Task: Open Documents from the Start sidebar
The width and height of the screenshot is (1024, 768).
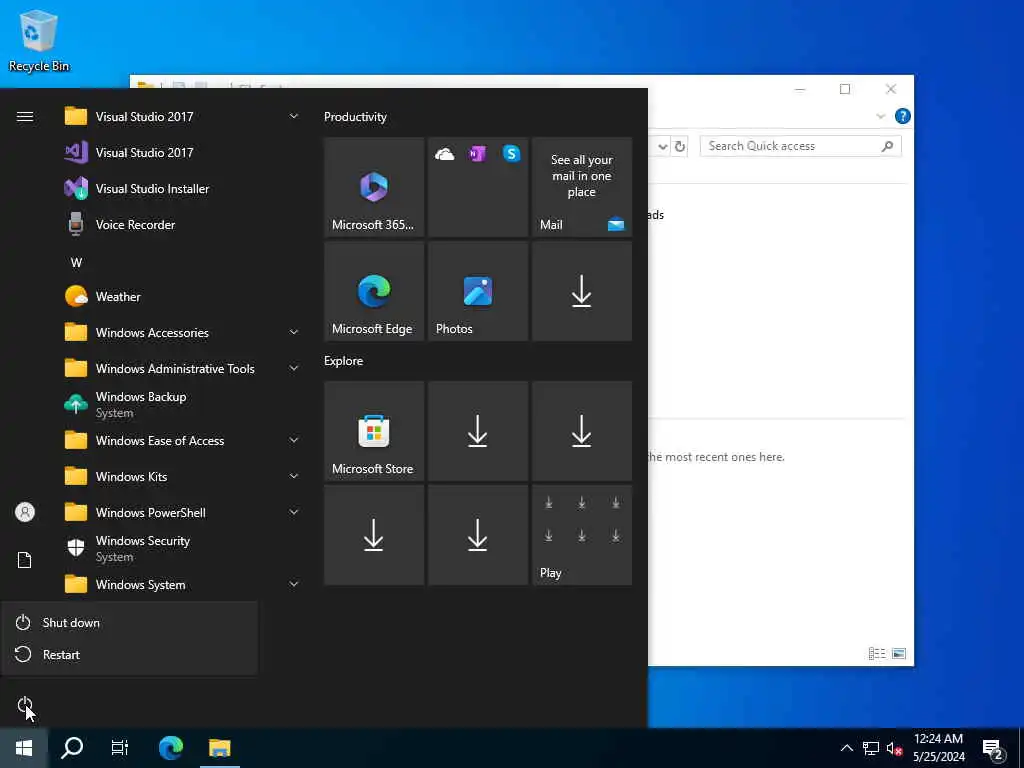Action: point(25,560)
